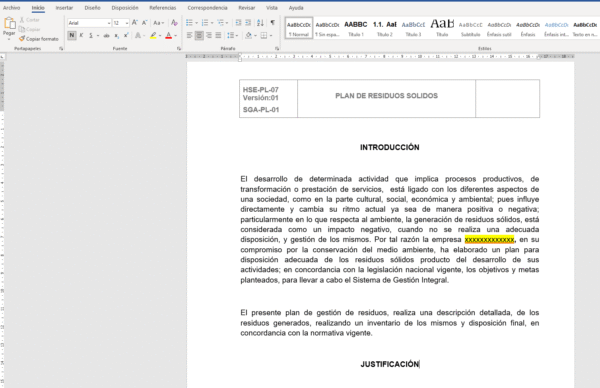Apply the Título 2 style
Screen dimensions: 600x388
385,28
